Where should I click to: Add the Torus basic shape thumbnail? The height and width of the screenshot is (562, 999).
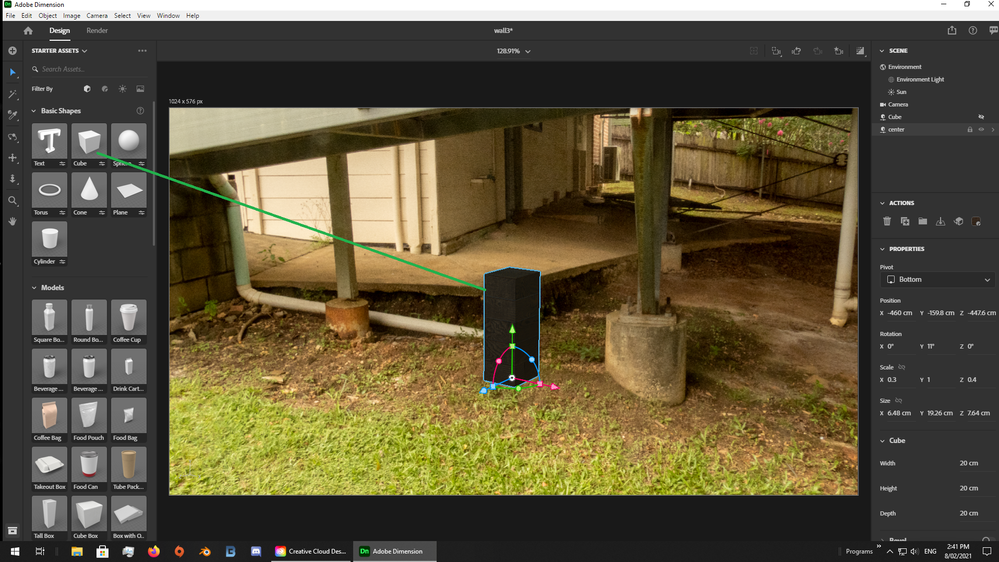point(49,190)
